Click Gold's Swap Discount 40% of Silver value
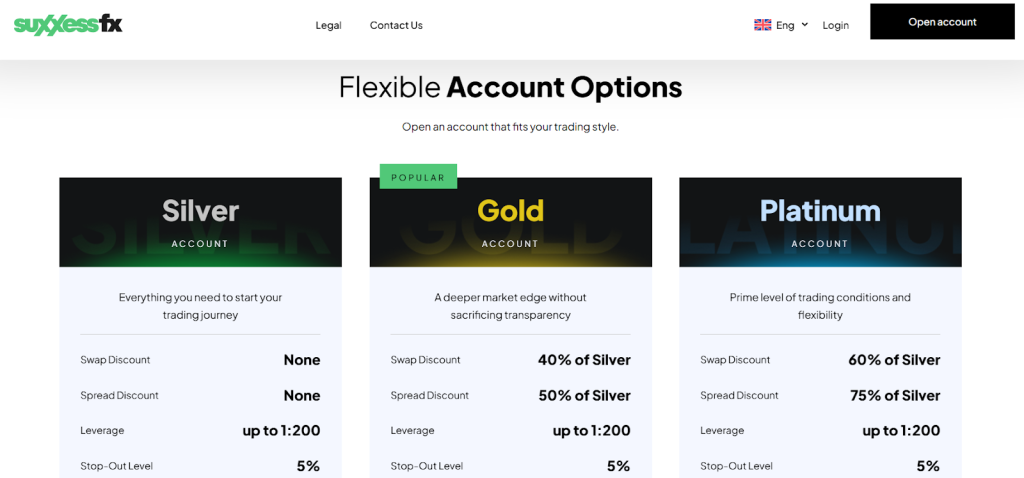Screen dimensions: 1024x478 (x=584, y=360)
